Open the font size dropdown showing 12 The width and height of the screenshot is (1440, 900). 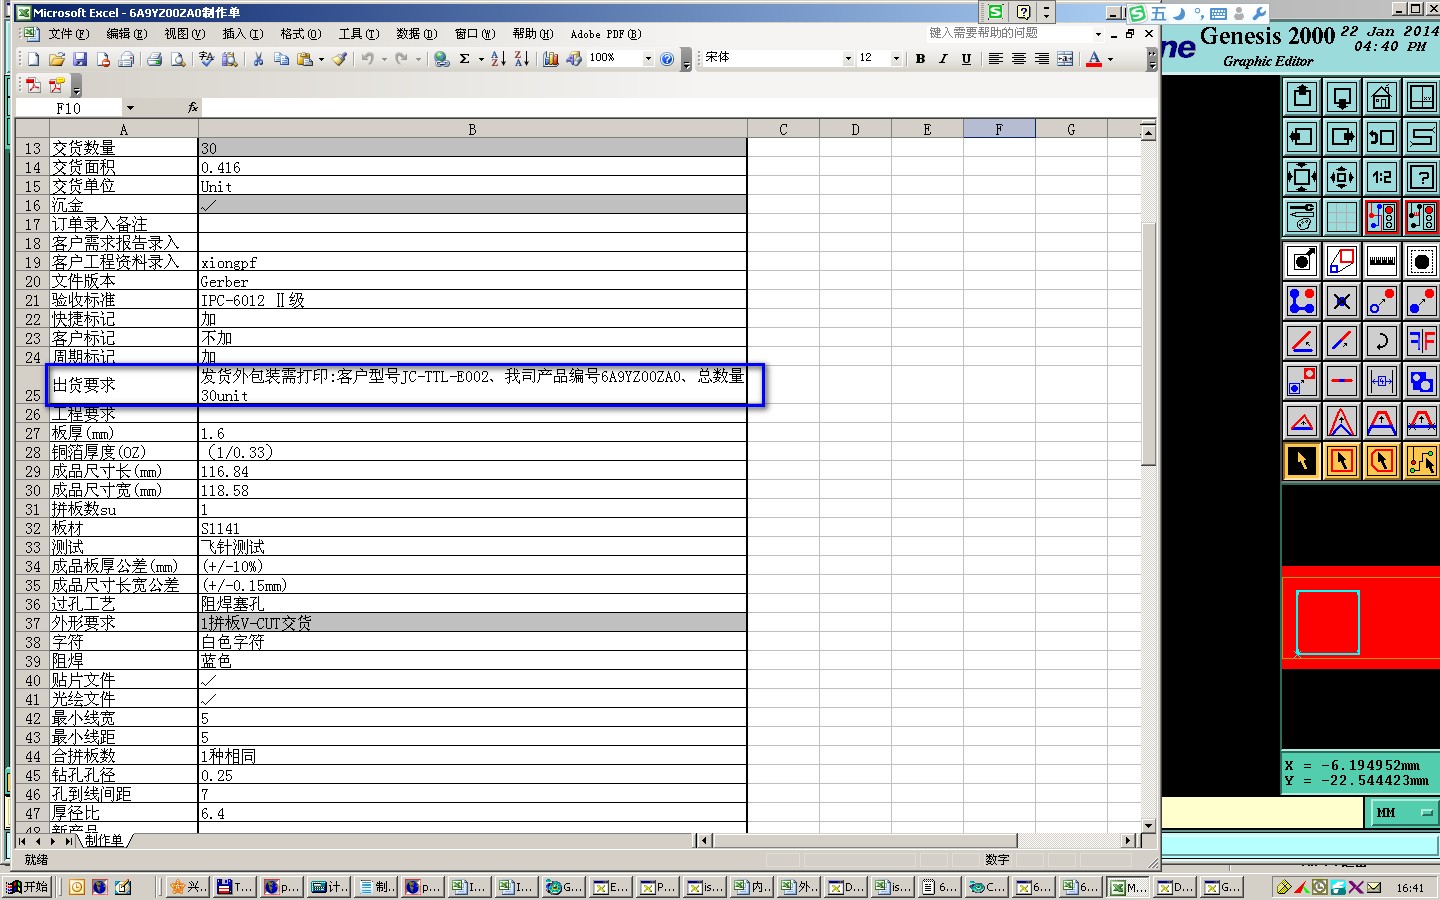pyautogui.click(x=896, y=59)
